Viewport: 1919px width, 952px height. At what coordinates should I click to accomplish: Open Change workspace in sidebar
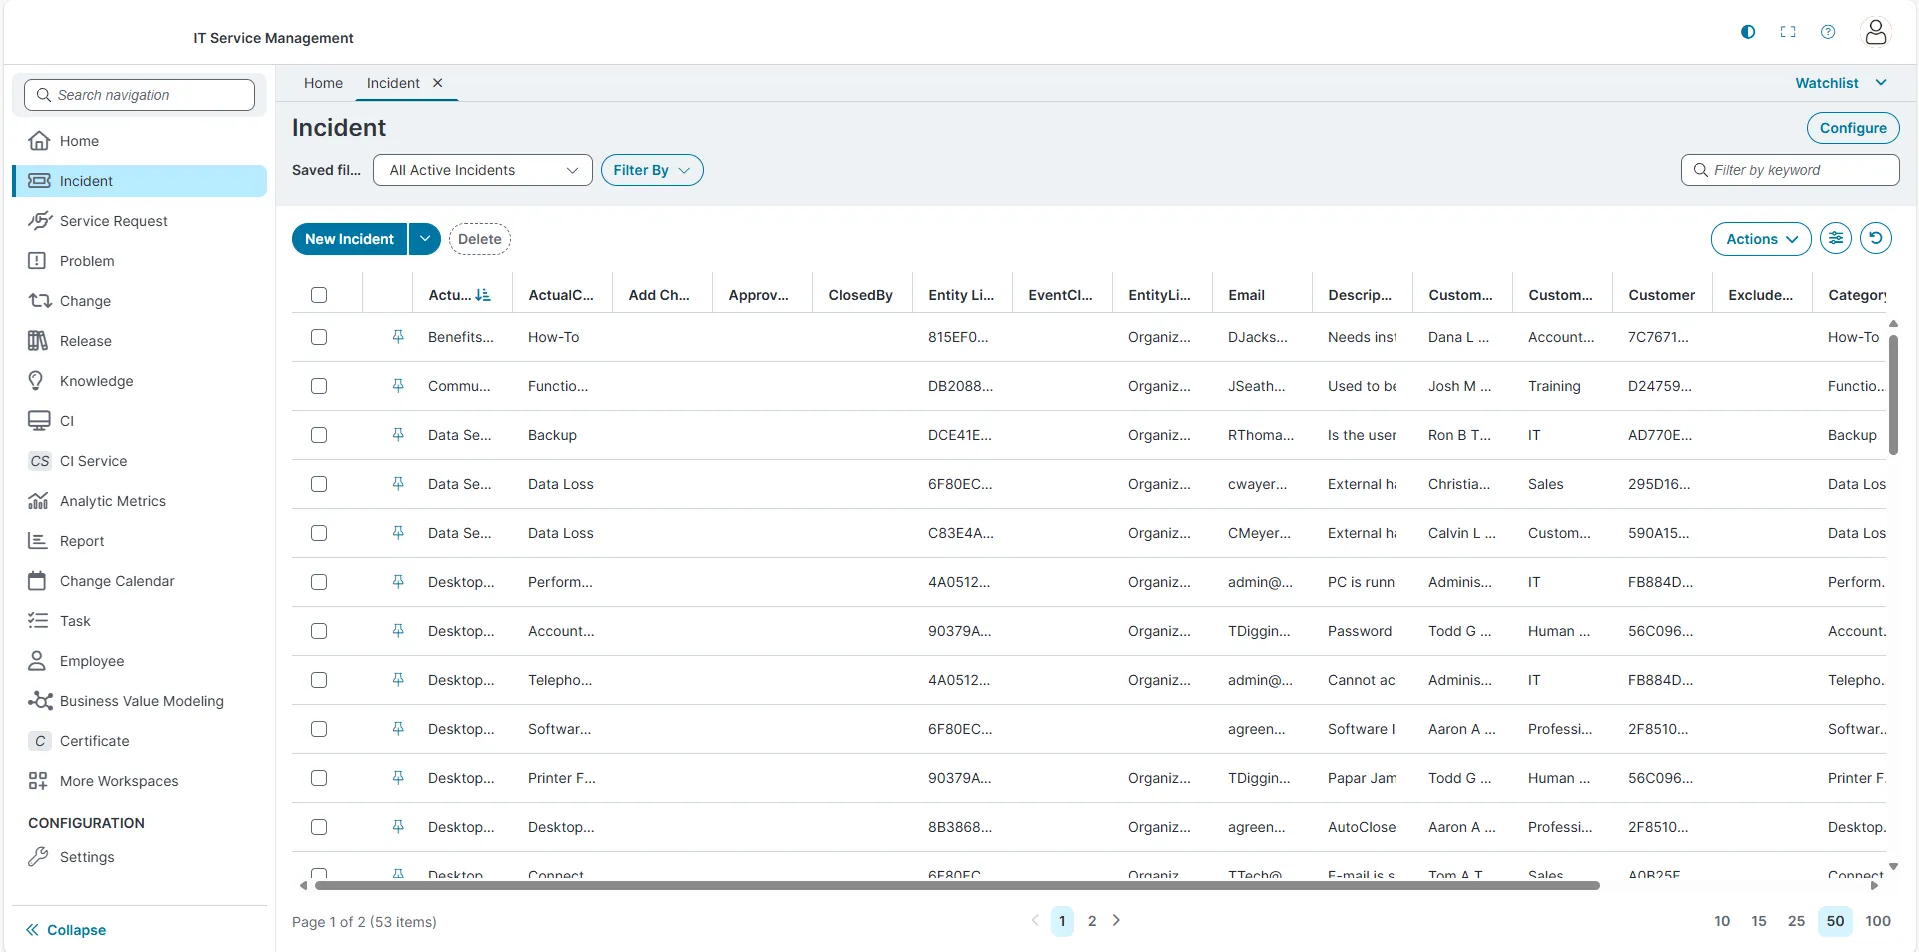pos(140,301)
